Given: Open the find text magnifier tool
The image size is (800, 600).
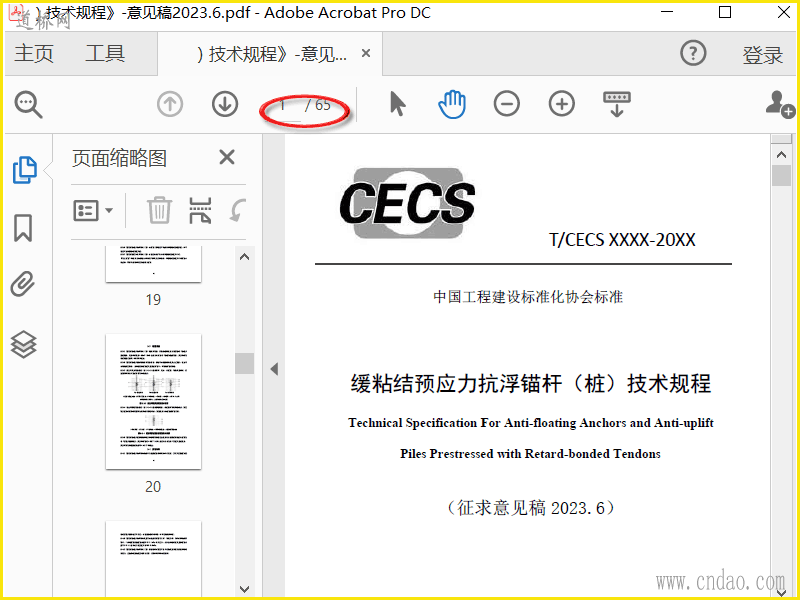Looking at the screenshot, I should [29, 105].
